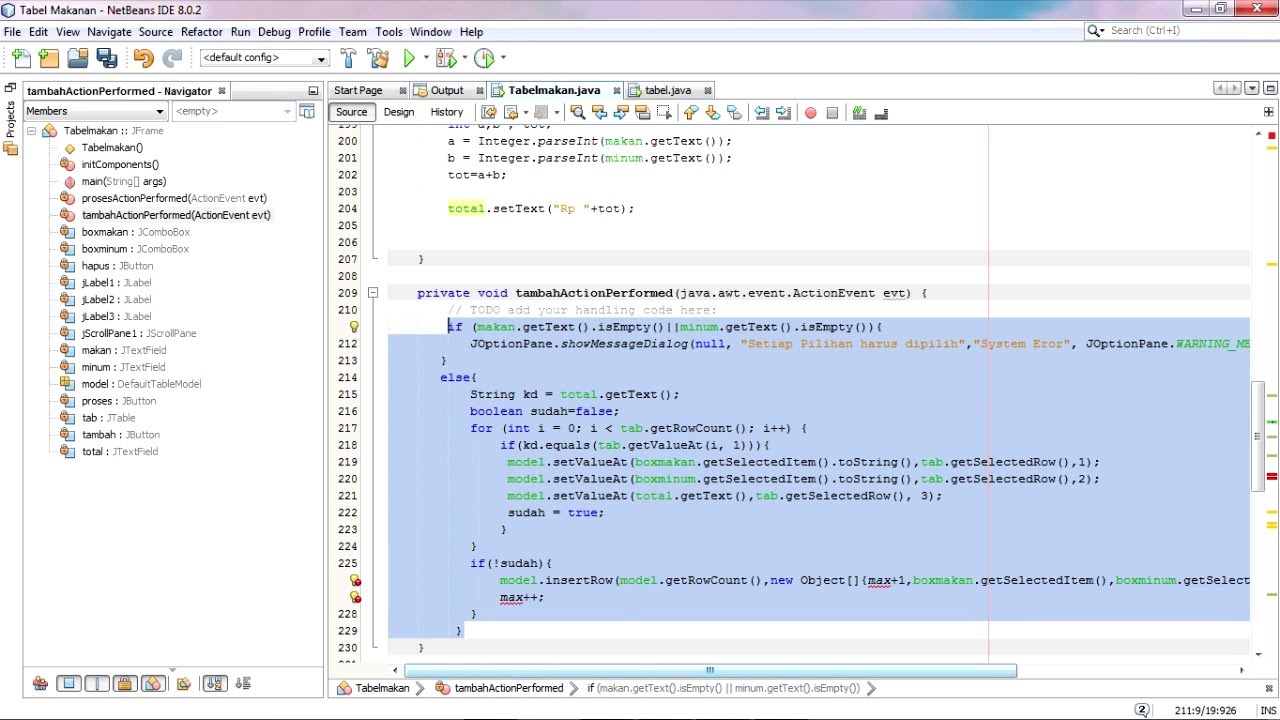
Task: Open Run Project dropdown arrow
Action: click(426, 58)
